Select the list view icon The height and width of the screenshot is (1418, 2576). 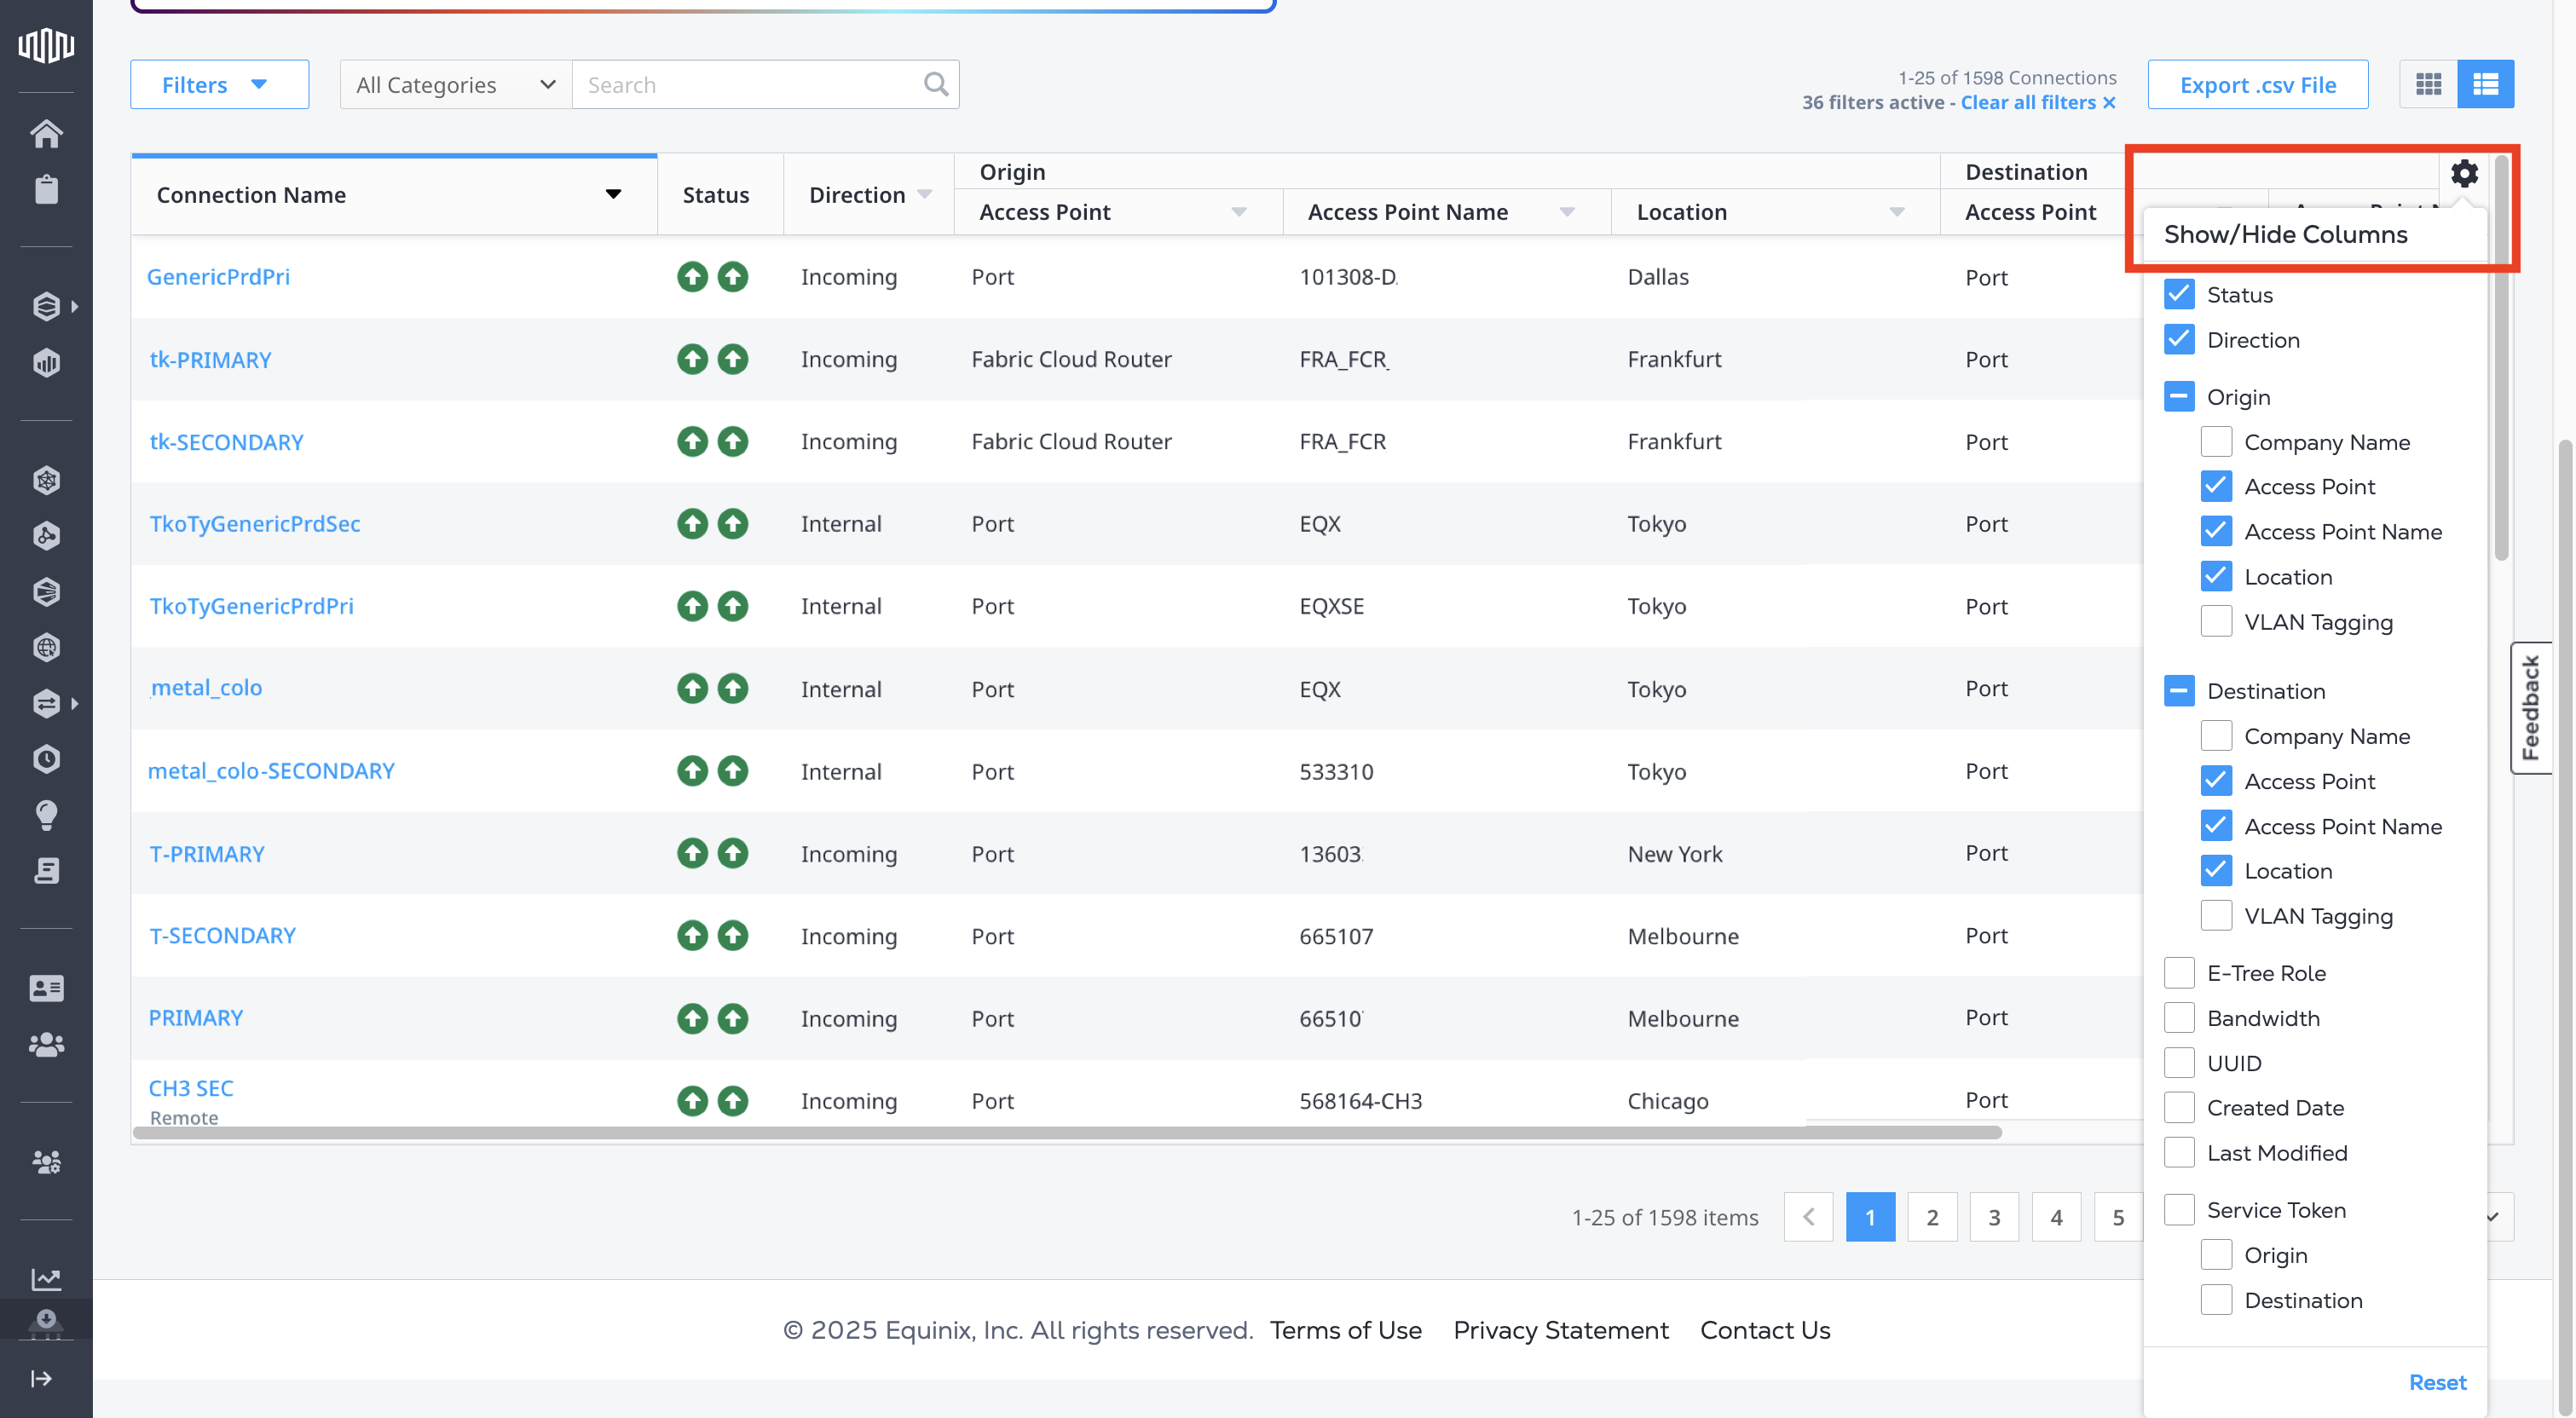tap(2485, 84)
